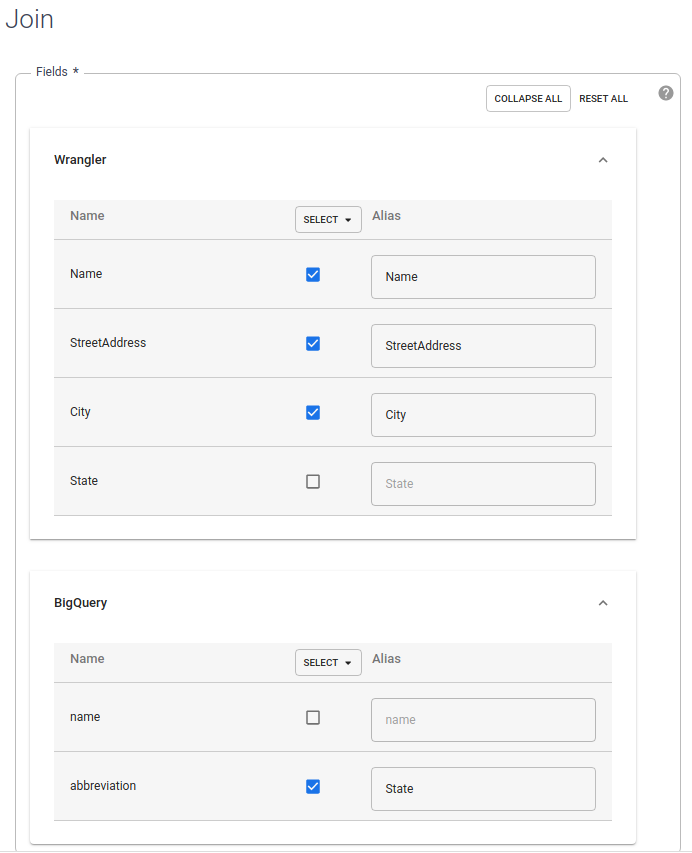Enable the State checkbox in Wrangler
The image size is (692, 853).
[313, 481]
